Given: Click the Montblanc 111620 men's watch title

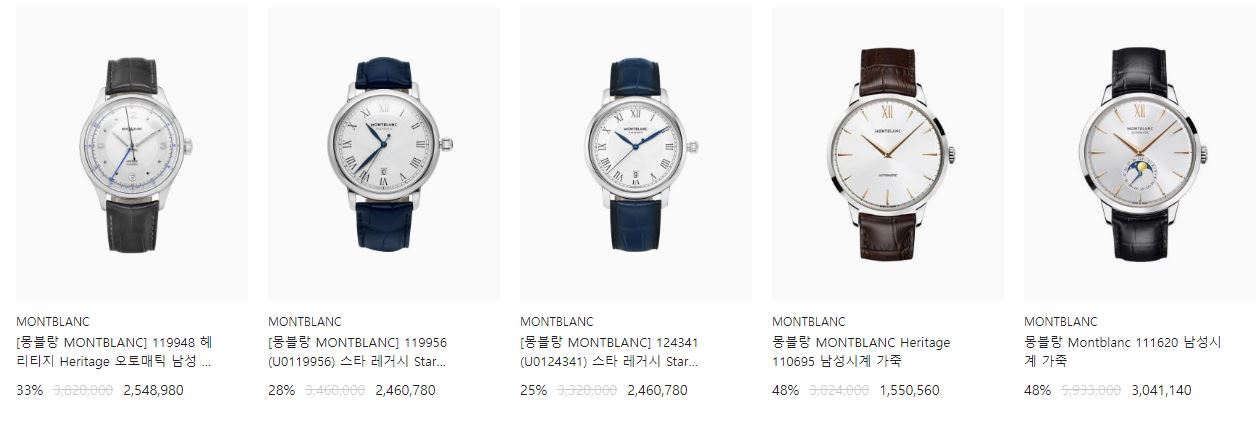Looking at the screenshot, I should pos(1123,351).
